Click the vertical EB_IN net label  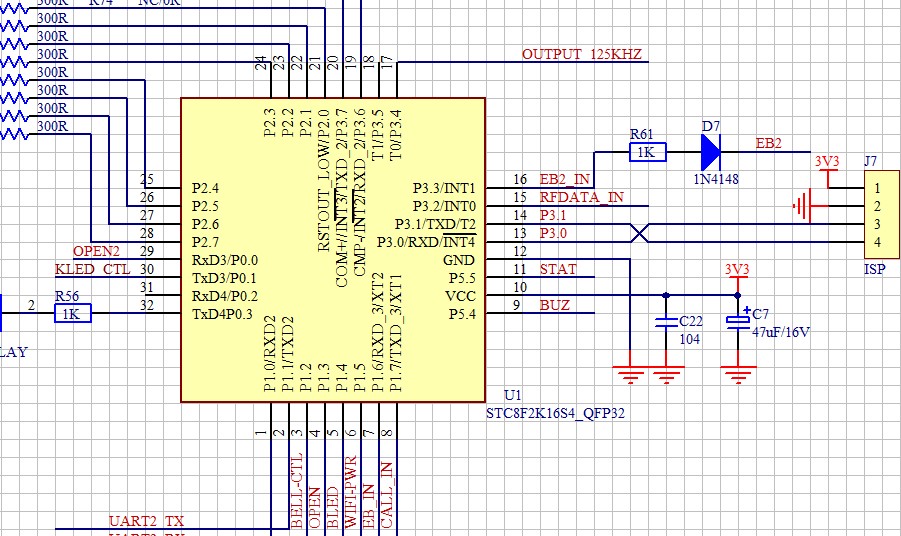click(369, 506)
